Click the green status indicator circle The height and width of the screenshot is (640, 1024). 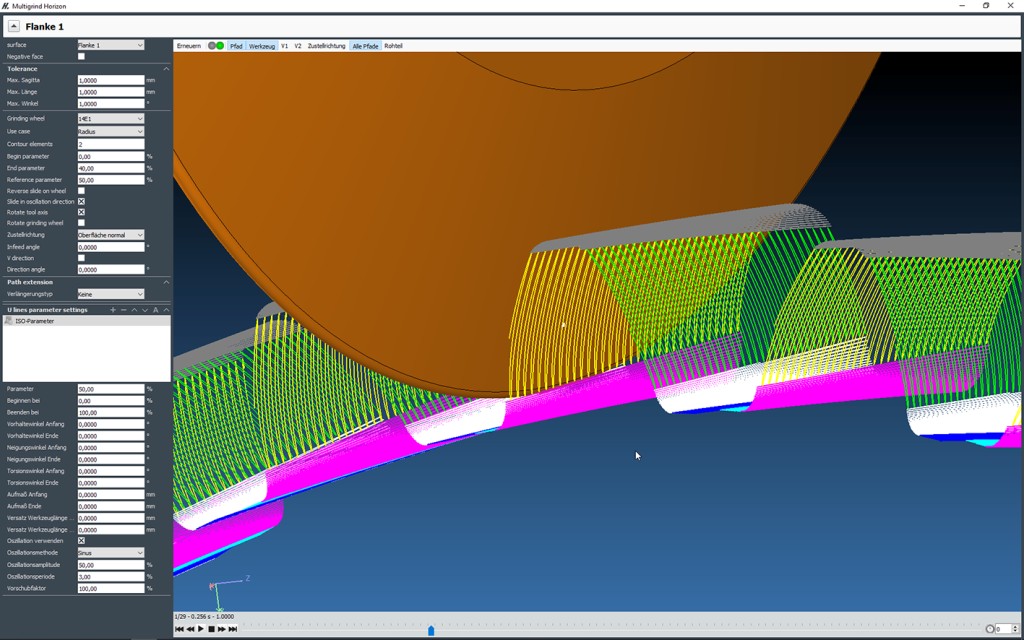click(220, 46)
